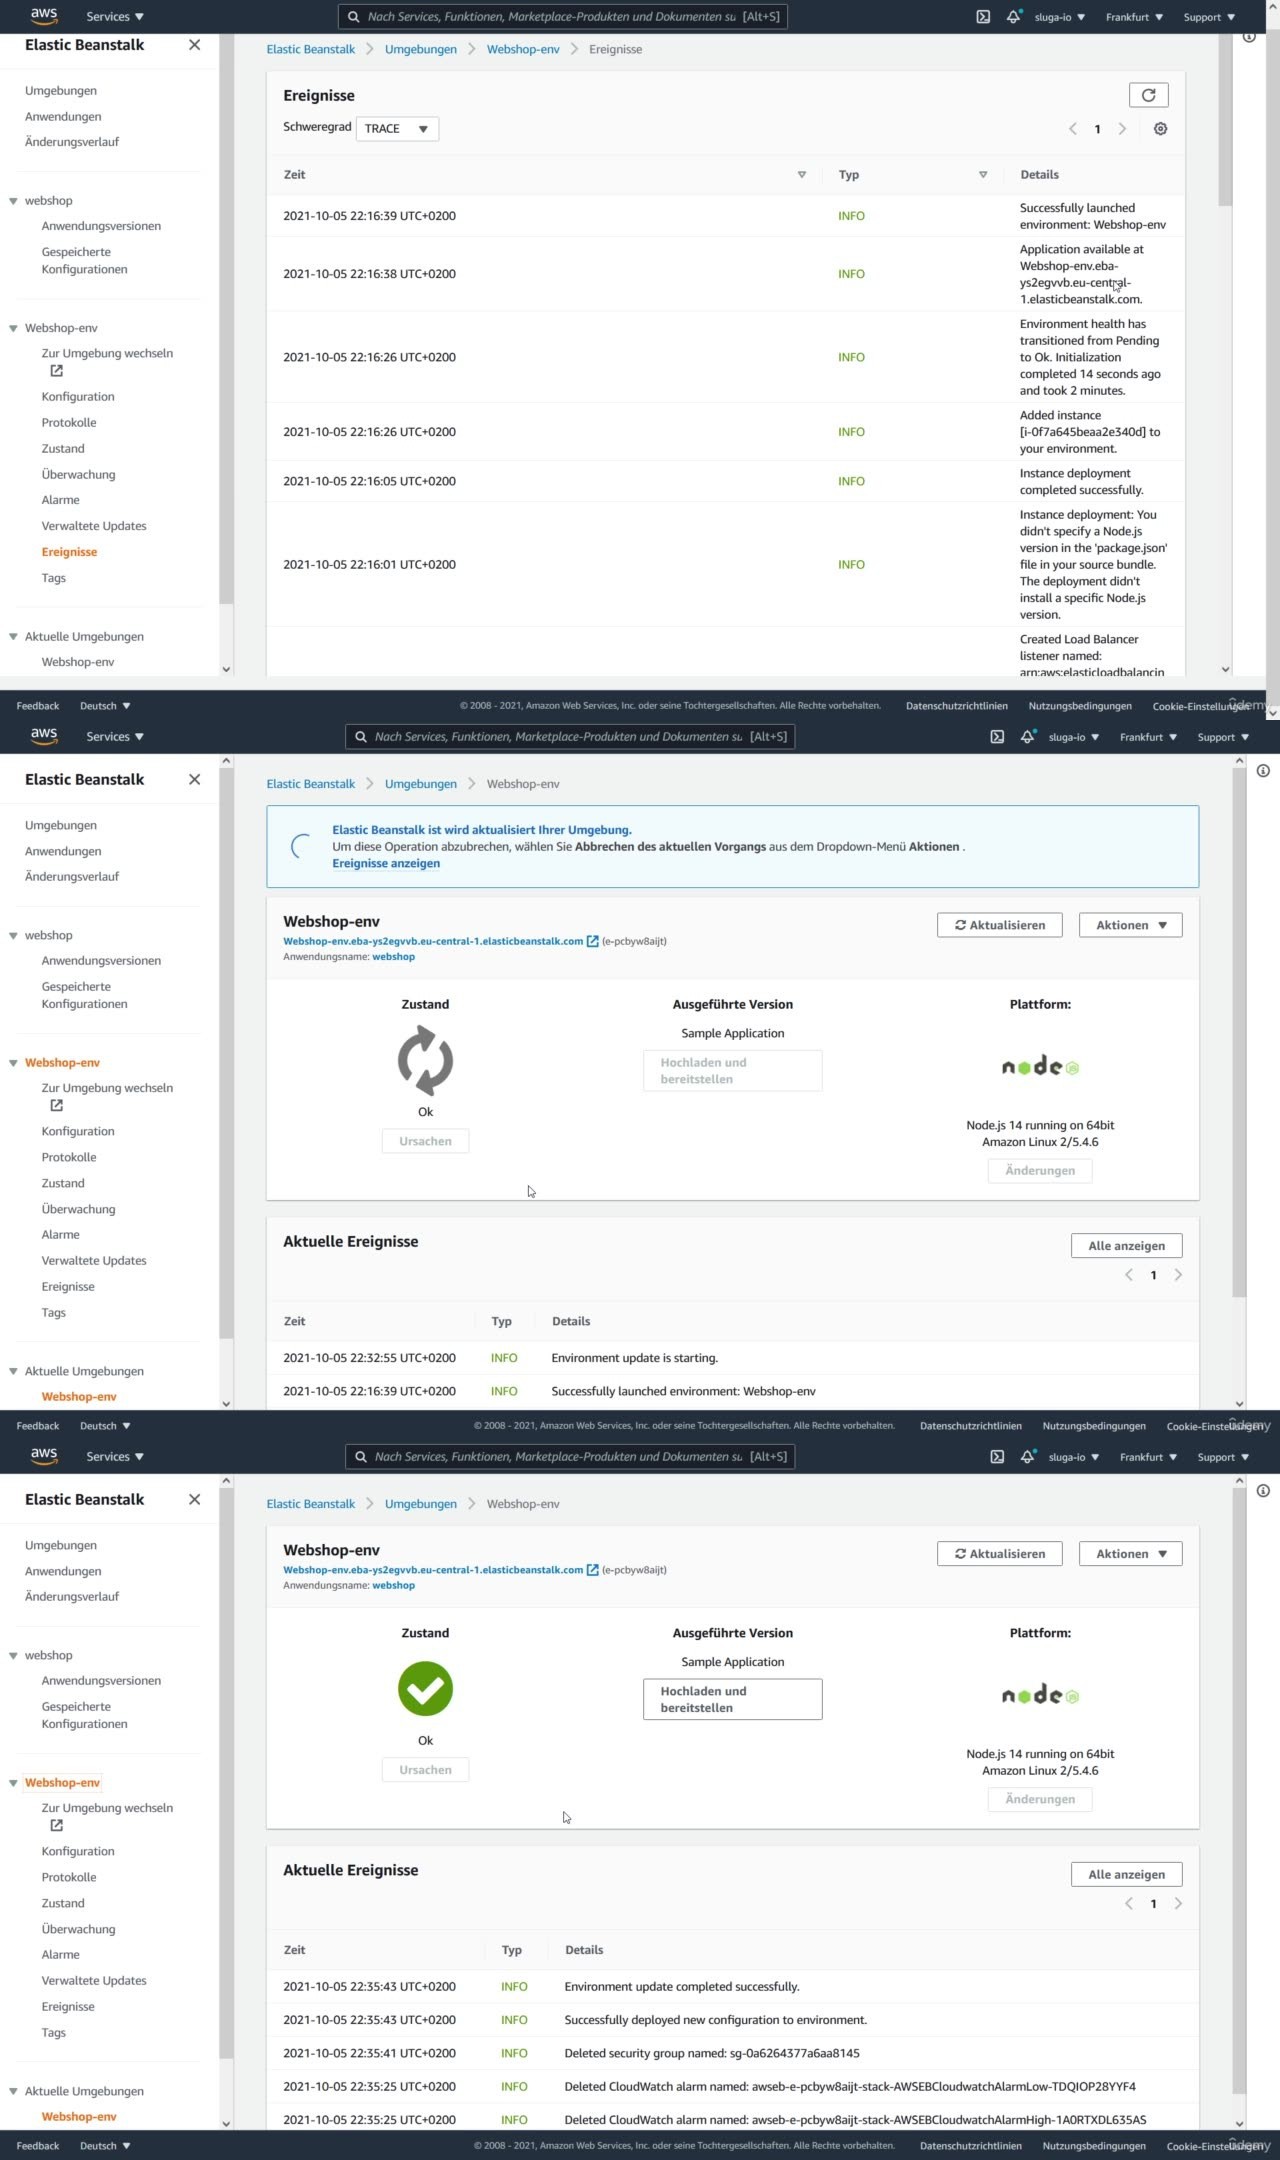The width and height of the screenshot is (1280, 2160).
Task: Refresh the Ereignisse events list
Action: point(1148,95)
